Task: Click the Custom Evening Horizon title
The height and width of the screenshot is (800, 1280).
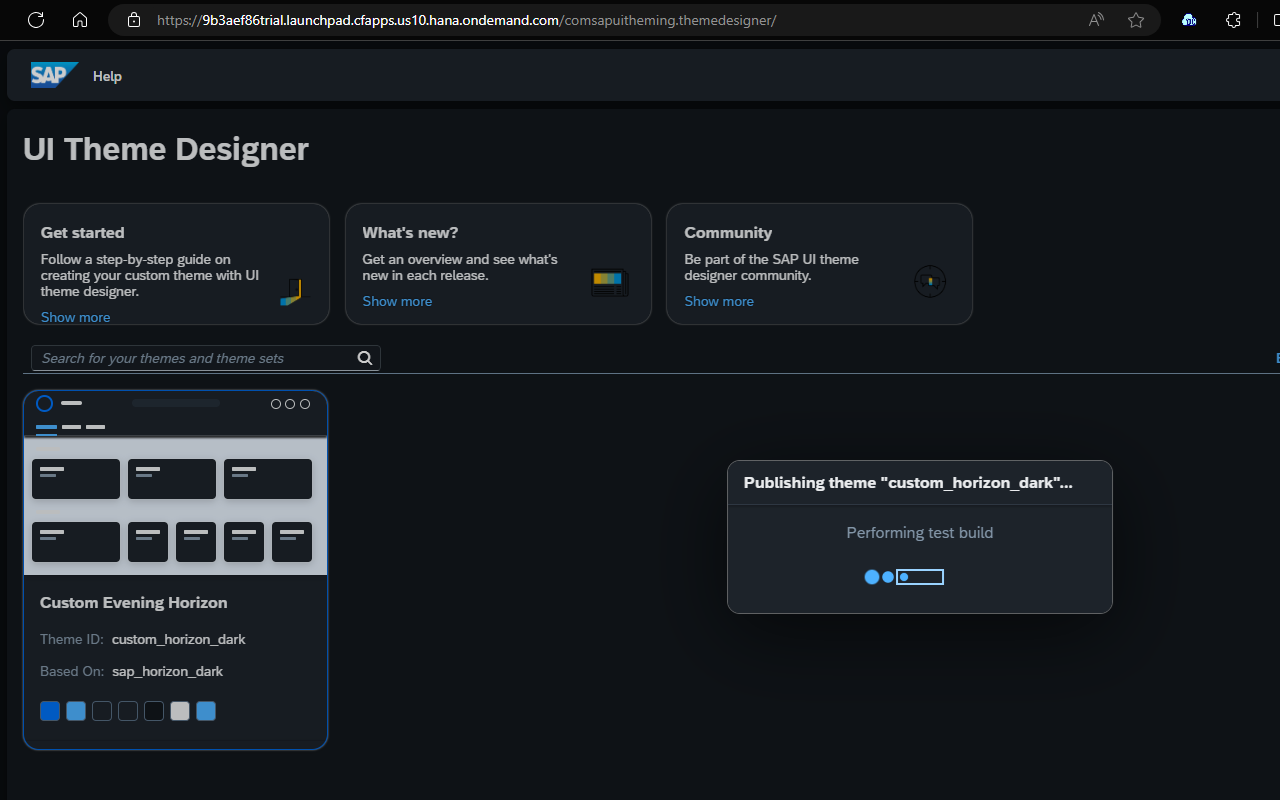Action: click(134, 603)
